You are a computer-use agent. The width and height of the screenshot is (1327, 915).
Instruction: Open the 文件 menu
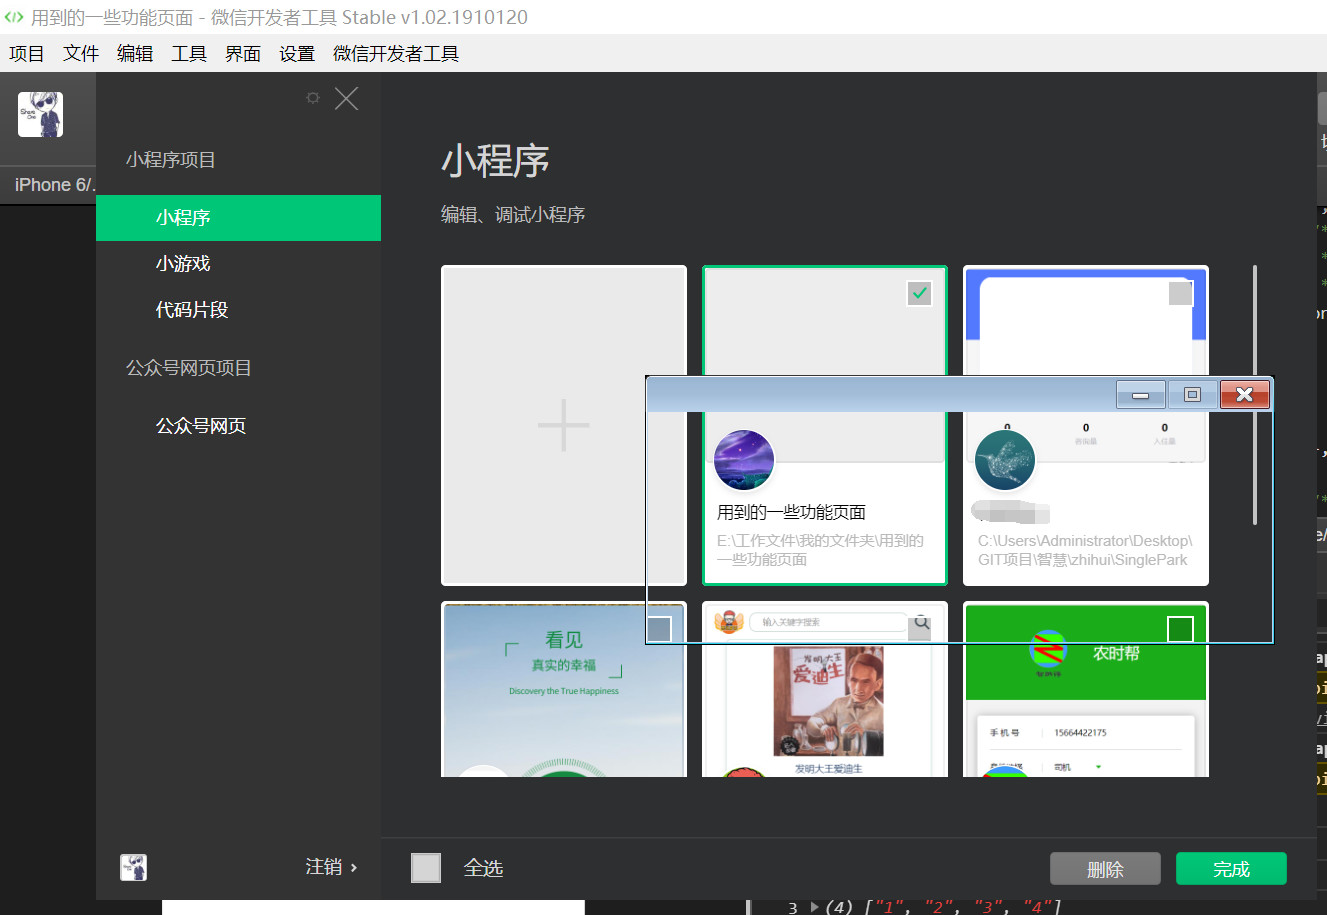click(x=81, y=54)
